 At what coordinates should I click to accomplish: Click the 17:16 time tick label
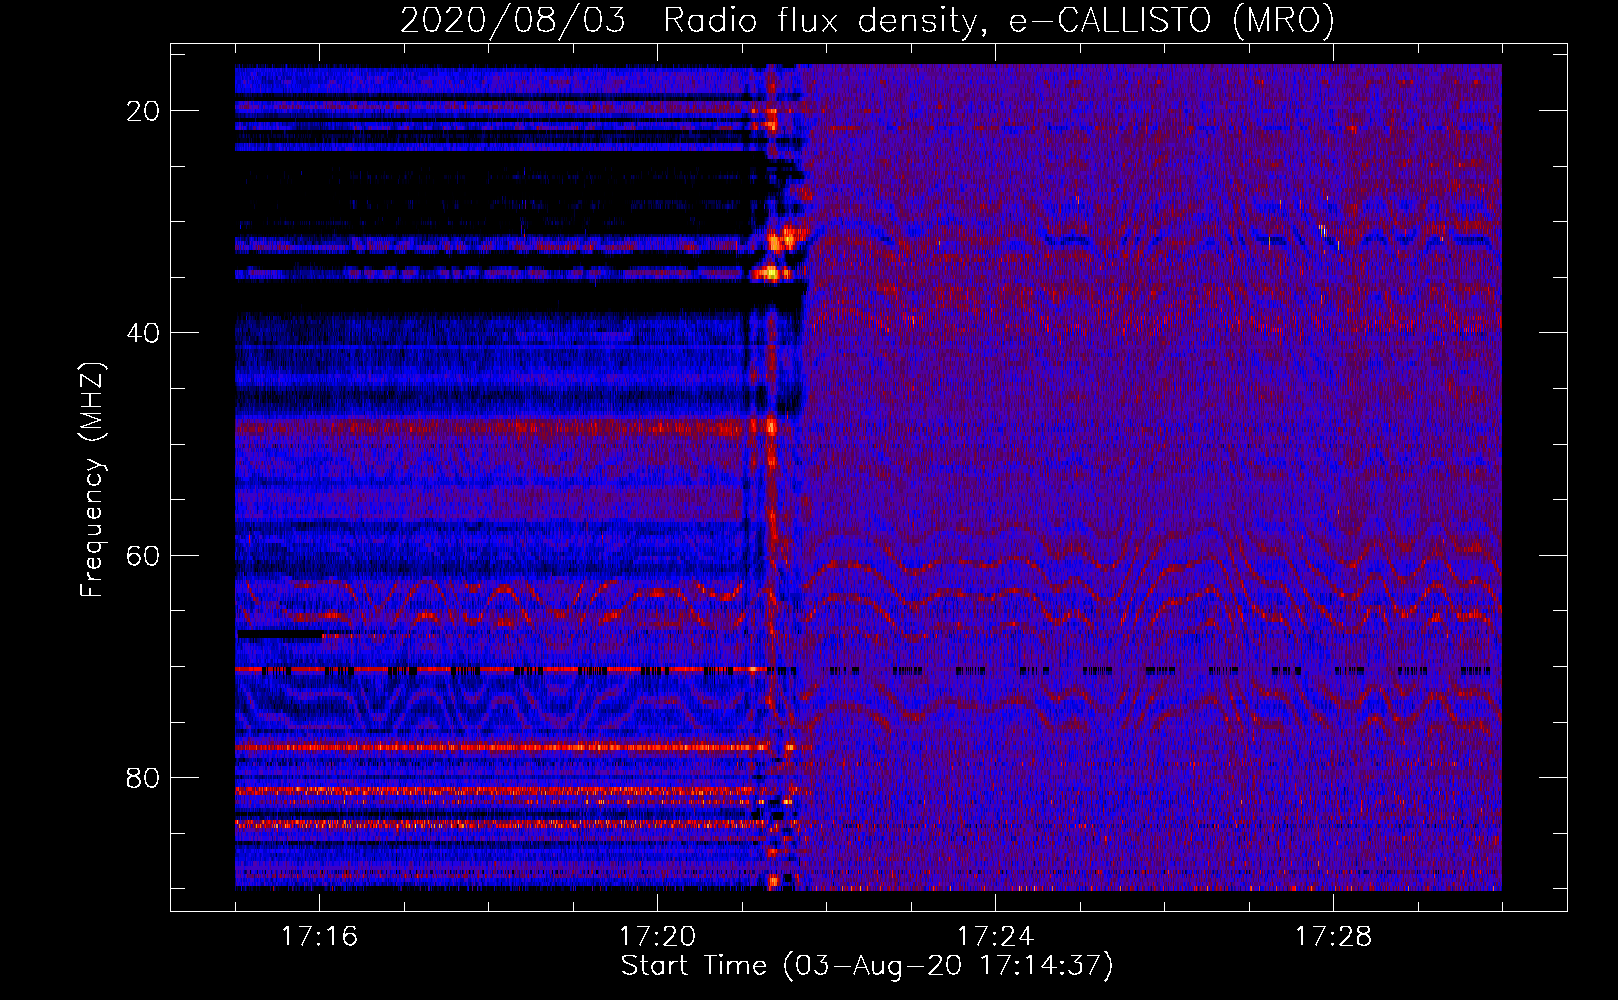click(319, 936)
